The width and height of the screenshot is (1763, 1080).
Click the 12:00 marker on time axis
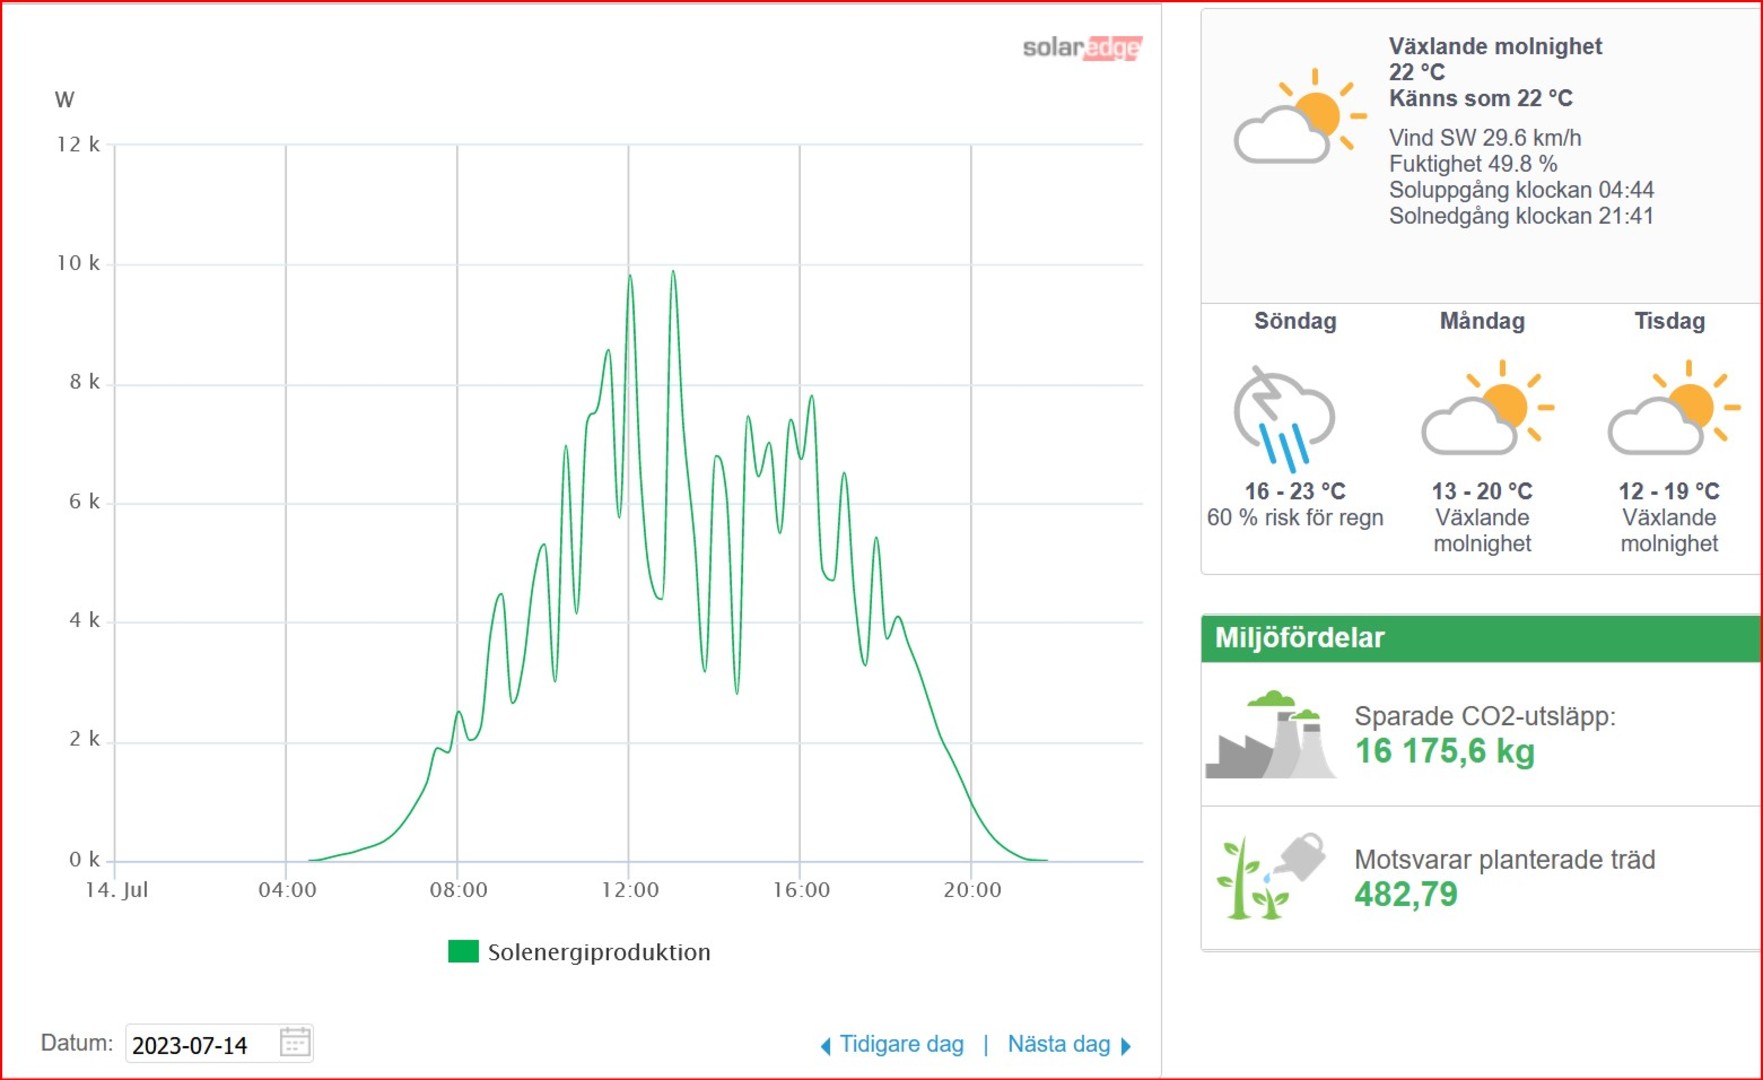629,890
